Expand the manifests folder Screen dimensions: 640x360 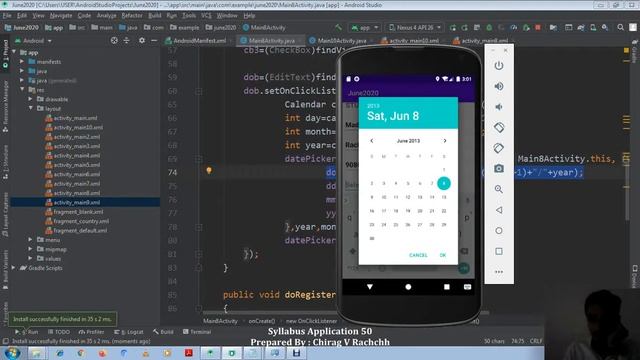click(x=22, y=62)
